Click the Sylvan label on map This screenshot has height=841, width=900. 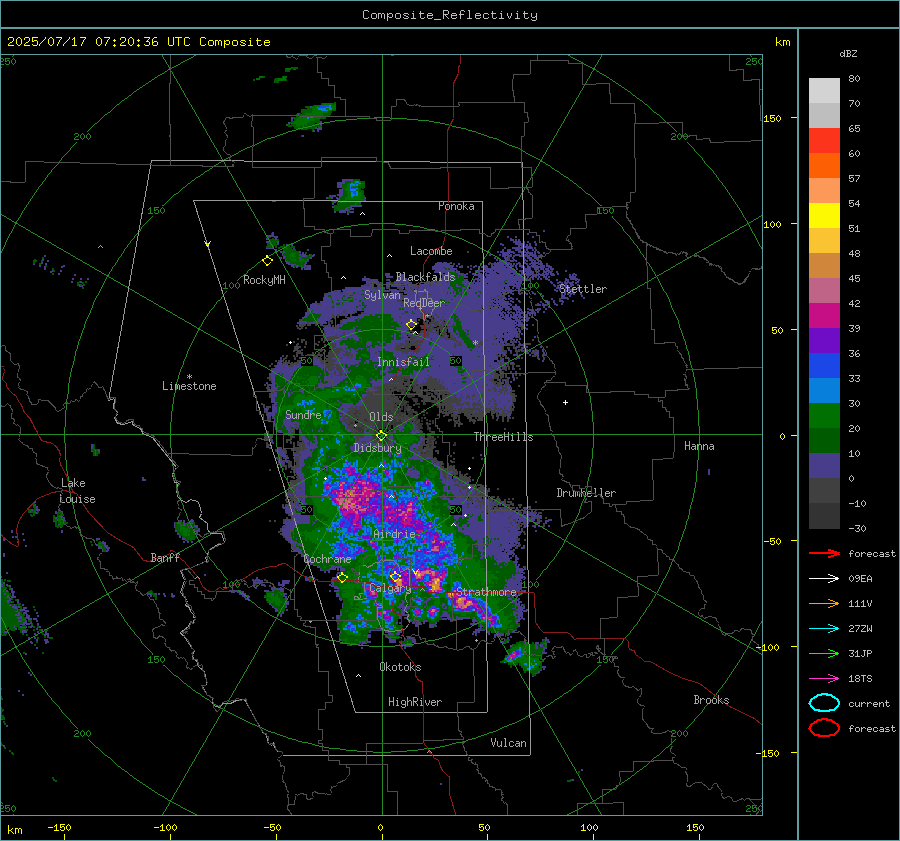pos(382,295)
